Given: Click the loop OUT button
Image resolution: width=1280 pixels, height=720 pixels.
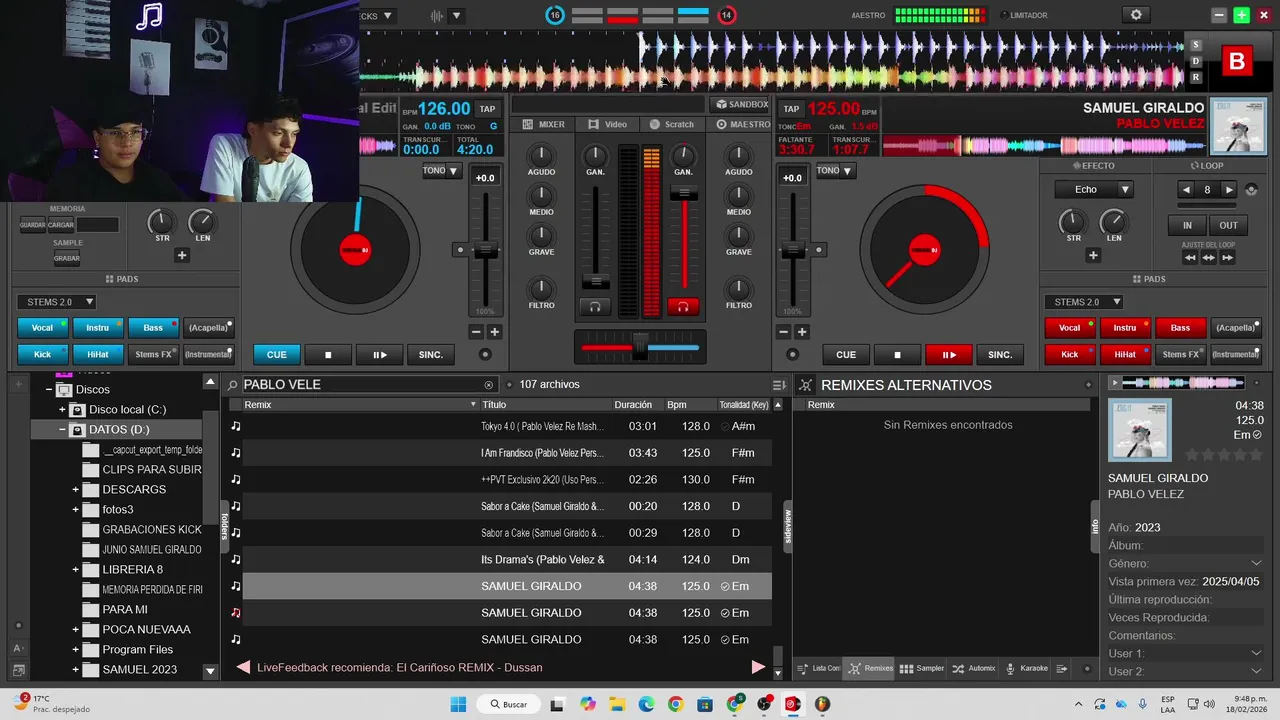Looking at the screenshot, I should pos(1229,225).
